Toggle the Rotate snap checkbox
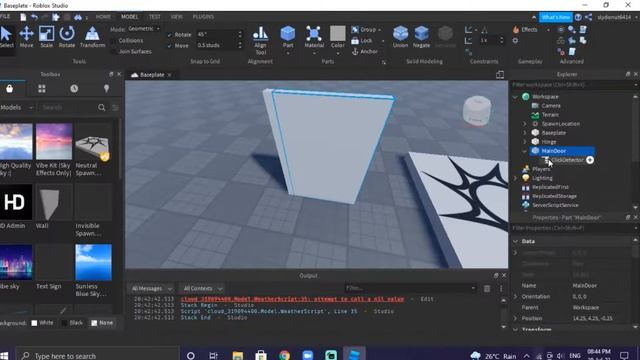 coord(169,35)
